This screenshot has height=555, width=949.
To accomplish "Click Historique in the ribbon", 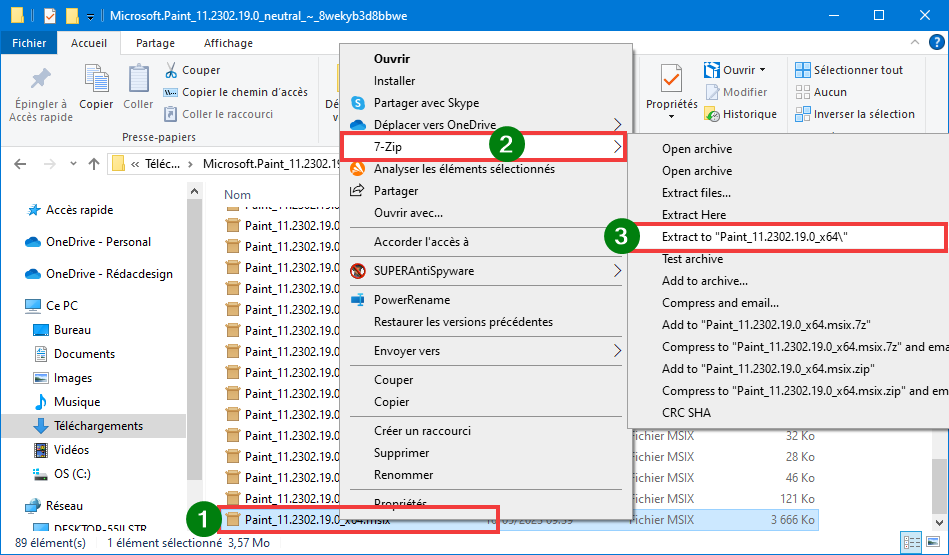I will [x=740, y=114].
